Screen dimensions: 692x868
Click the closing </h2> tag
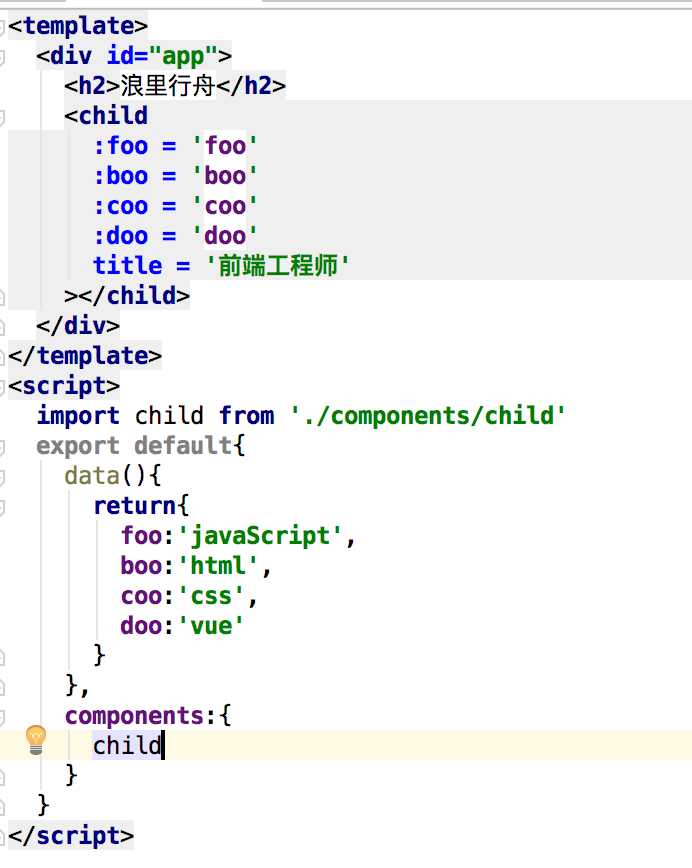pos(251,86)
